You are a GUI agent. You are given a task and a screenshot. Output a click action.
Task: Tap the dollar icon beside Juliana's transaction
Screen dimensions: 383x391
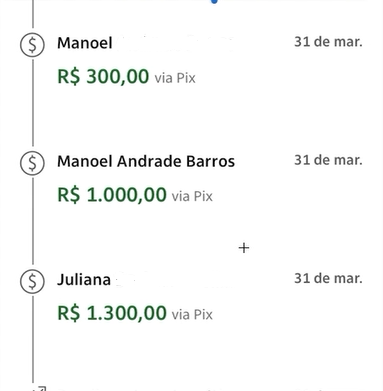tap(32, 281)
